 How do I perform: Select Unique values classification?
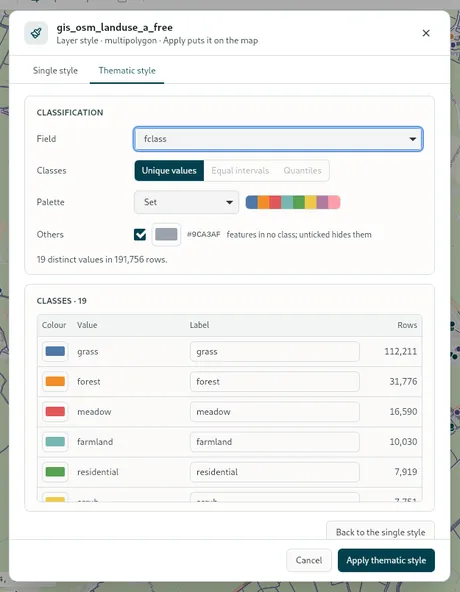[x=169, y=171]
